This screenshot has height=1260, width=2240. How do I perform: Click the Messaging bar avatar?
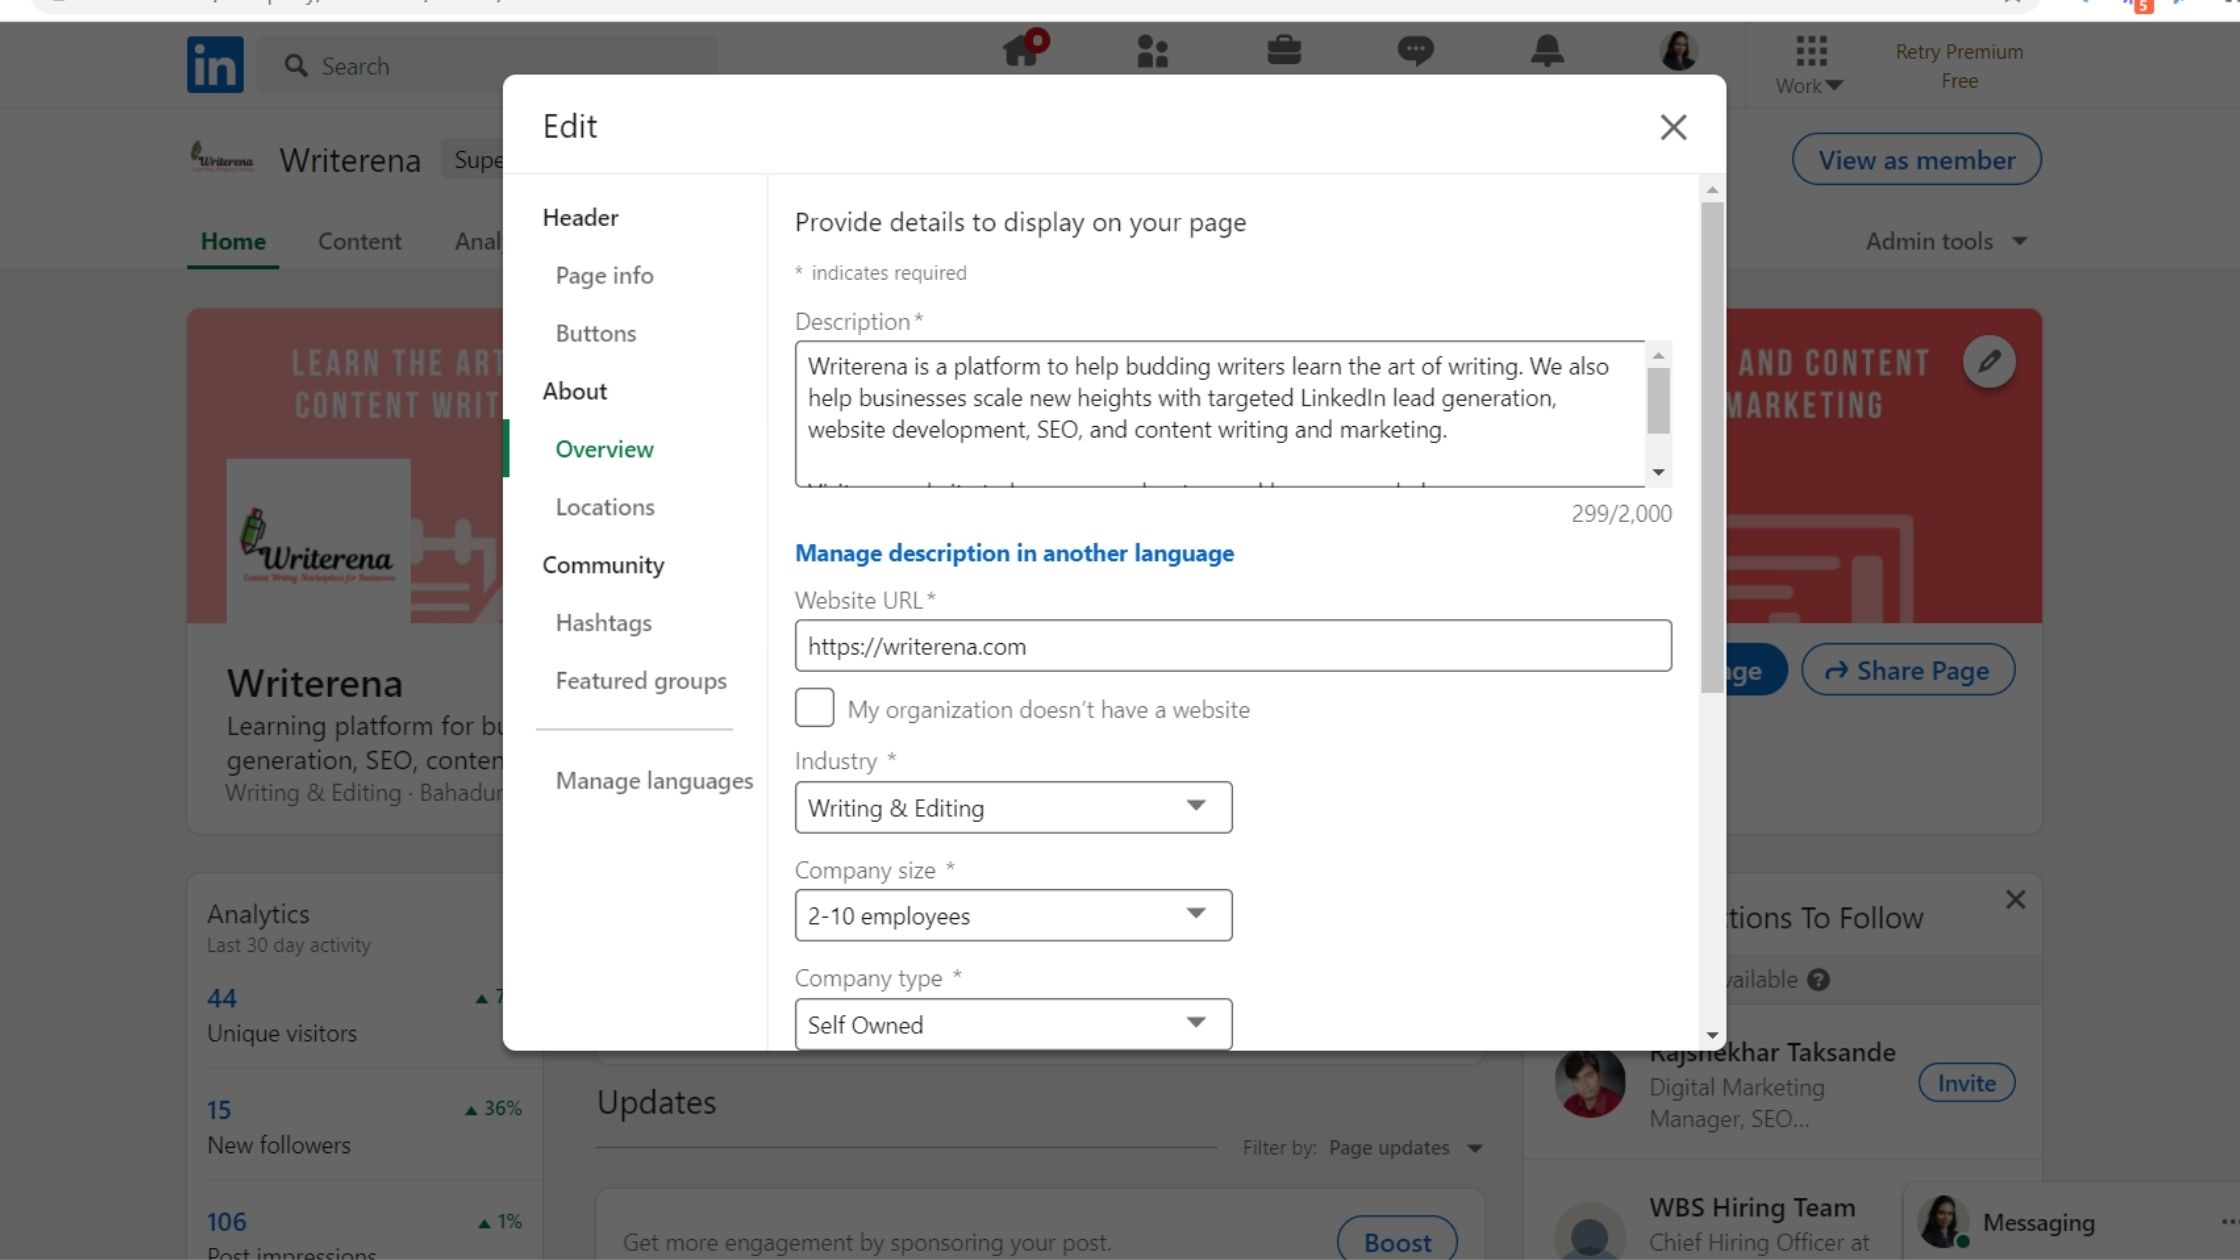(1942, 1222)
